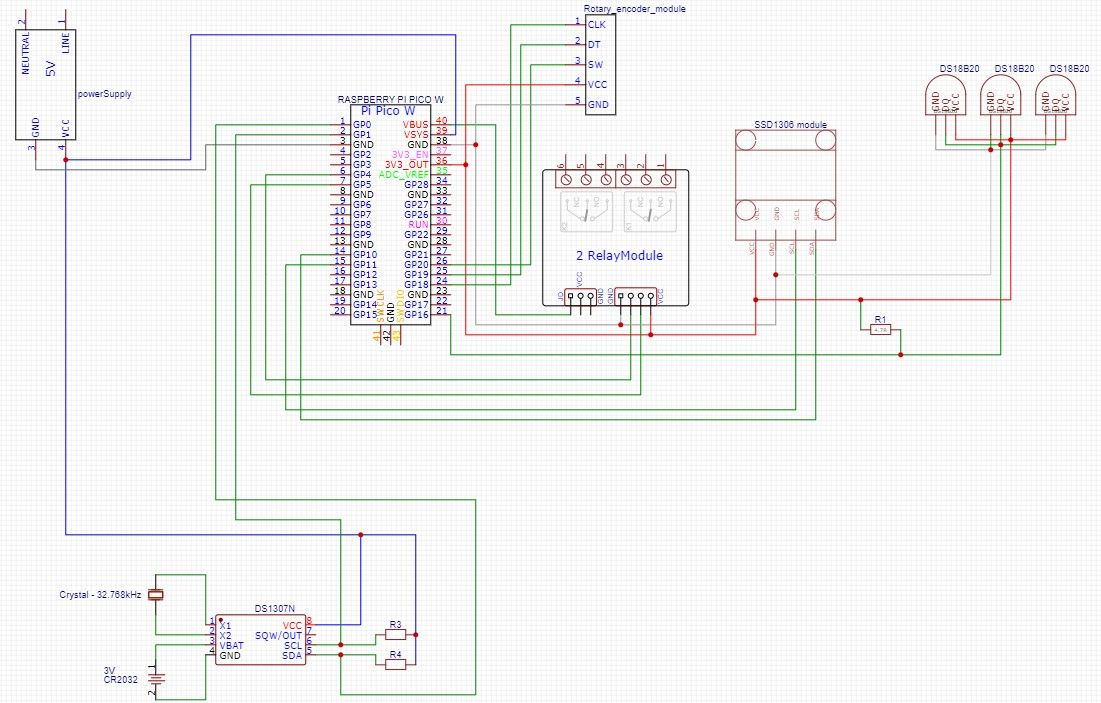Select the junction dot at power supply VCC pin 4
This screenshot has height=703, width=1101.
point(66,159)
